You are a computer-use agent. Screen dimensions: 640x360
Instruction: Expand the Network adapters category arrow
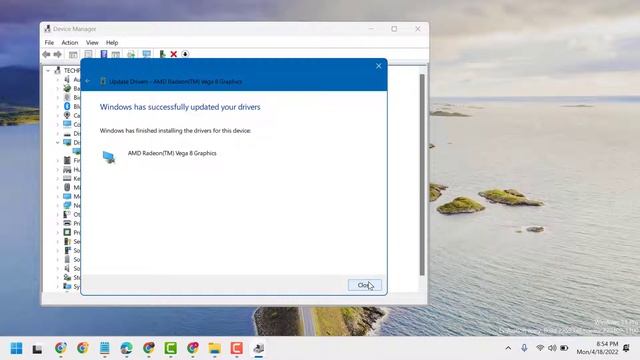58,205
